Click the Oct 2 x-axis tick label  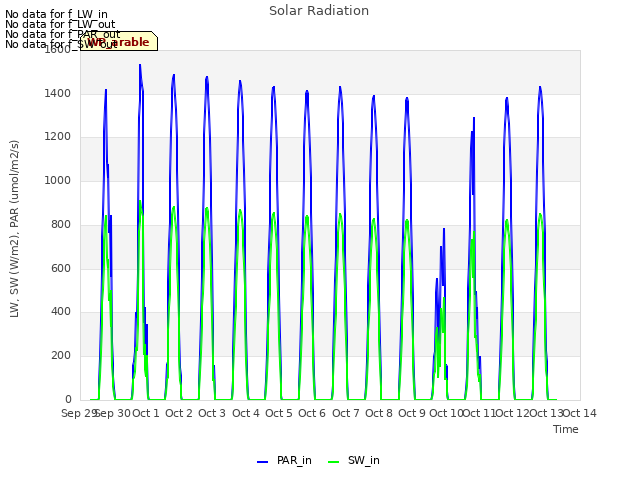179,413
